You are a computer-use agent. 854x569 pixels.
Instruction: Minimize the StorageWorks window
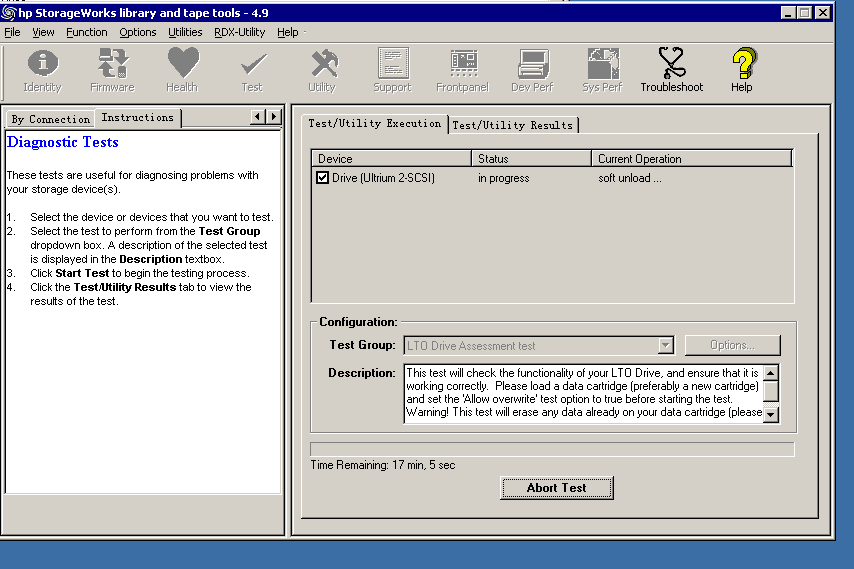[788, 13]
